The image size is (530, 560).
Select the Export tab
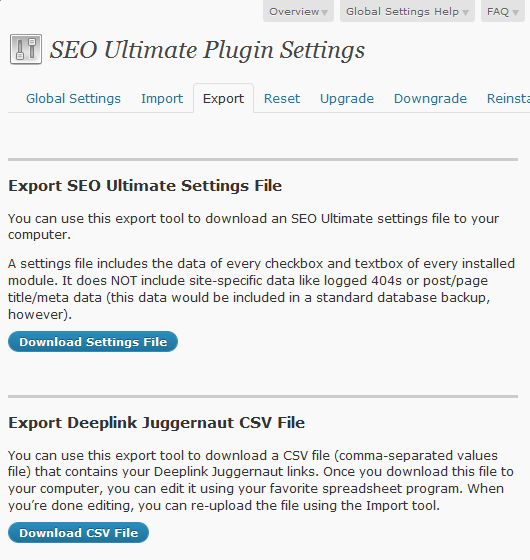tap(224, 99)
